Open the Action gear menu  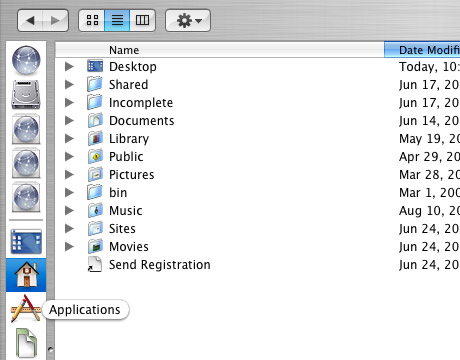pos(188,21)
